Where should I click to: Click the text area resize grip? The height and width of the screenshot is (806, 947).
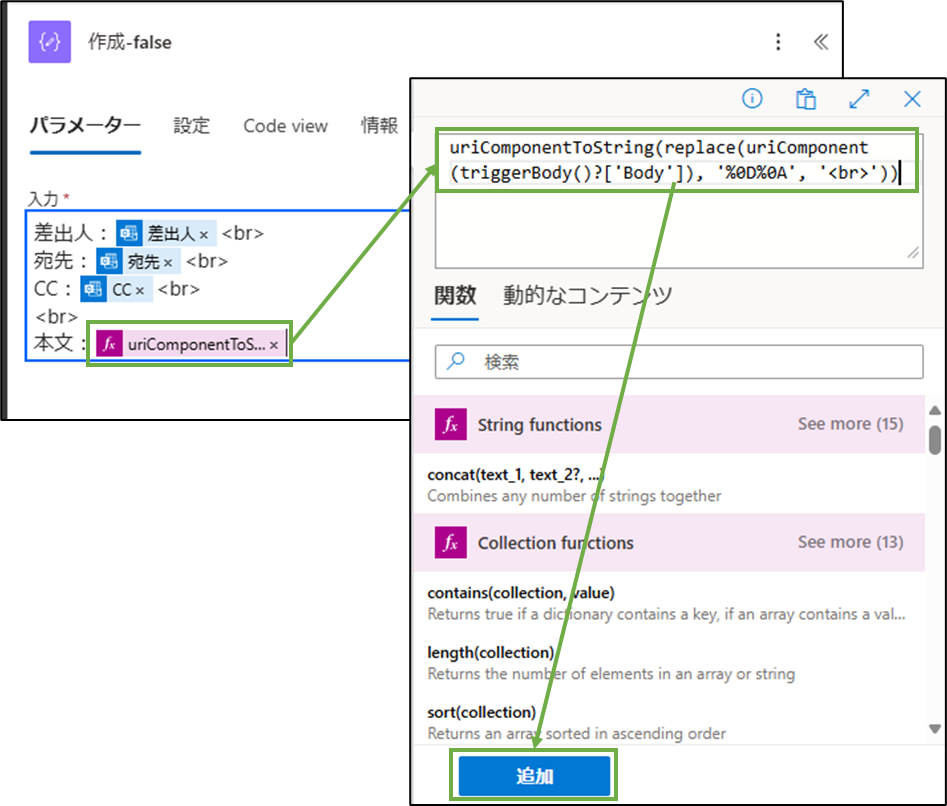coord(913,252)
